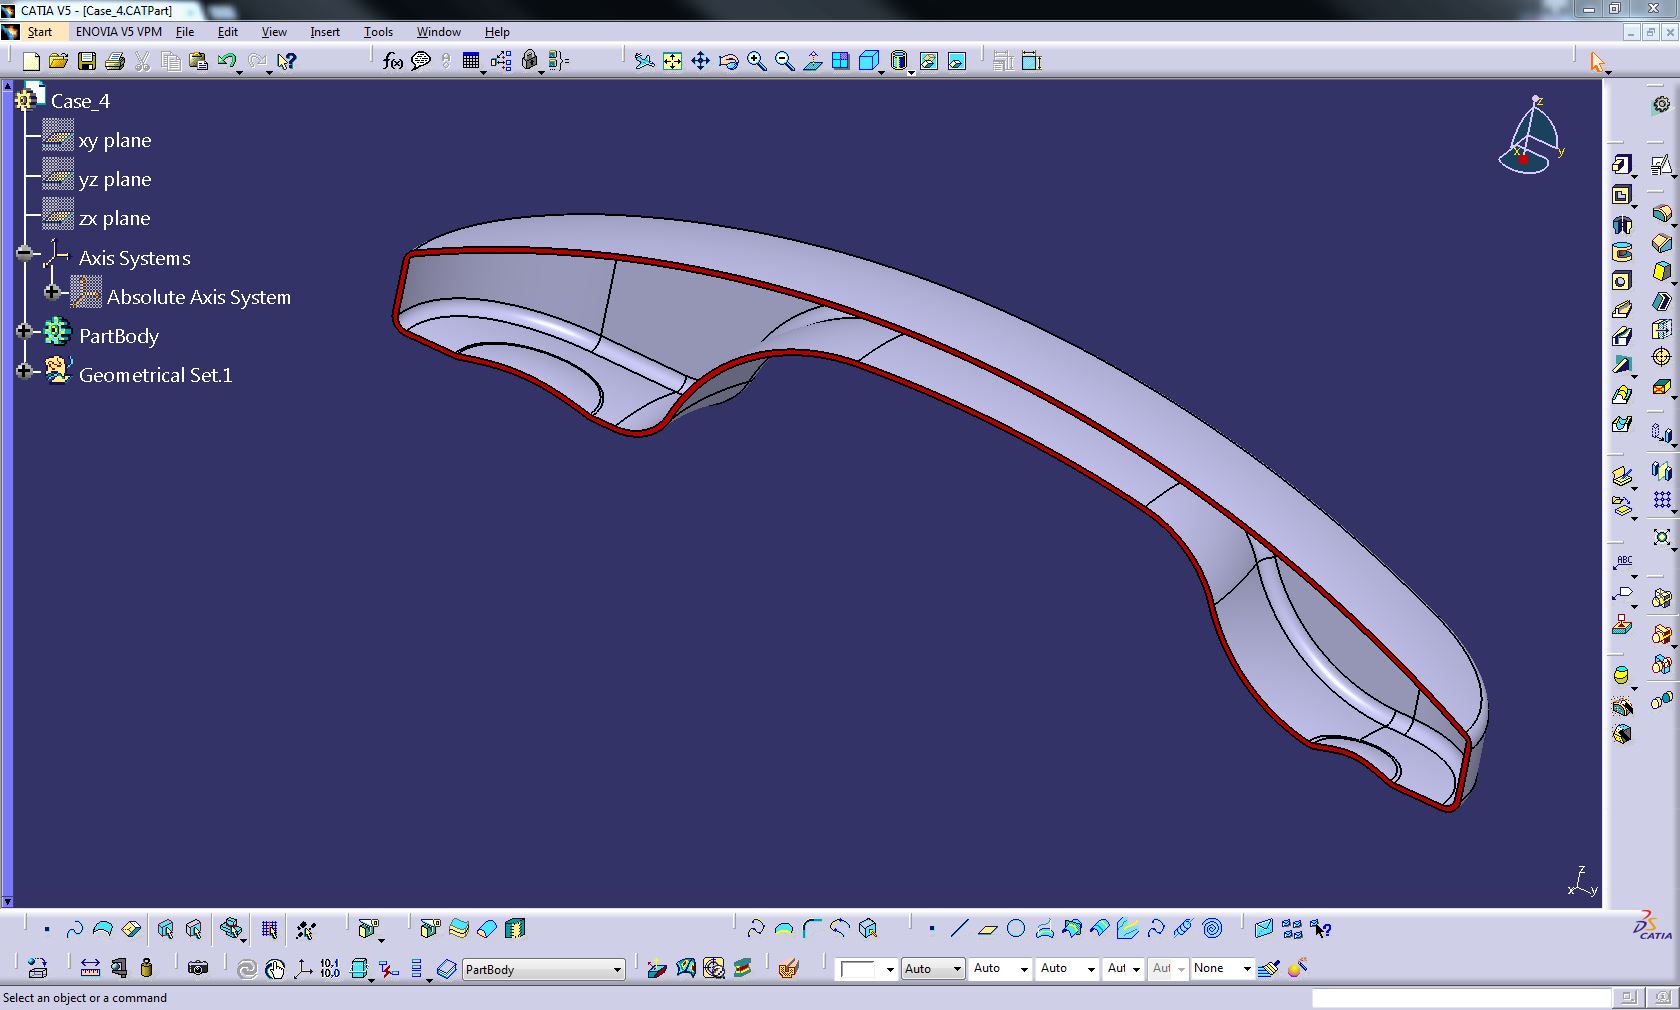Expand the Absolute Axis System node
This screenshot has width=1680, height=1010.
52,292
